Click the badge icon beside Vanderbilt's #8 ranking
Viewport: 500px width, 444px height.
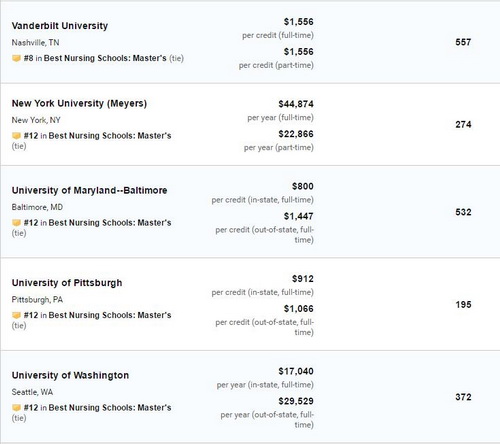click(x=16, y=58)
